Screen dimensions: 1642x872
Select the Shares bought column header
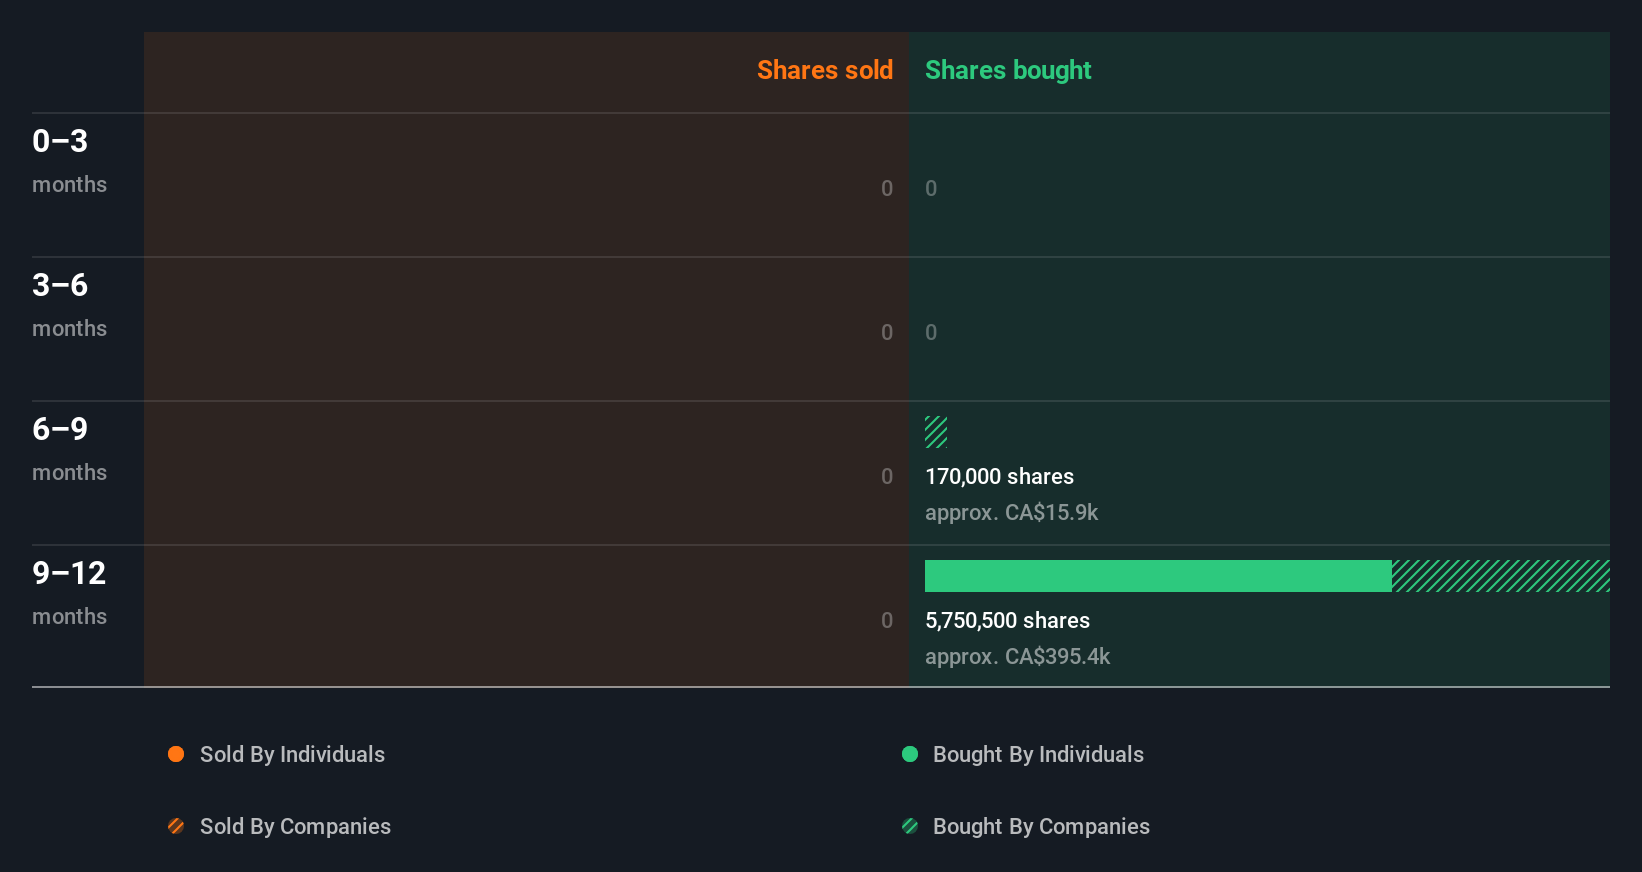point(1008,70)
